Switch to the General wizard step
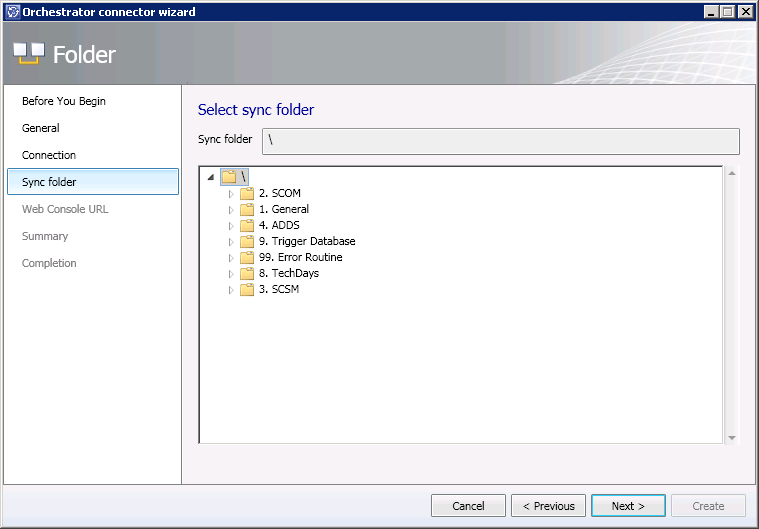 [41, 128]
